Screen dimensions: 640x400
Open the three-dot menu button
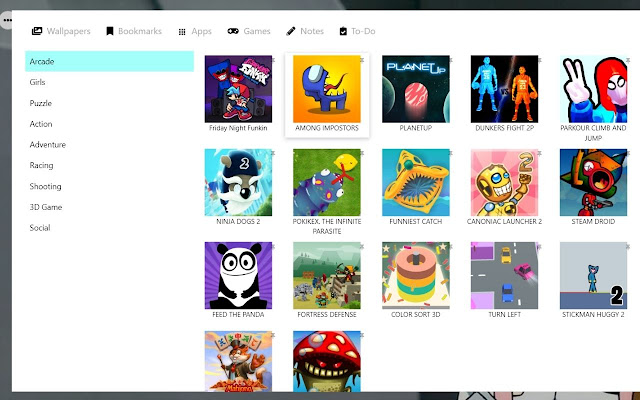pyautogui.click(x=7, y=20)
